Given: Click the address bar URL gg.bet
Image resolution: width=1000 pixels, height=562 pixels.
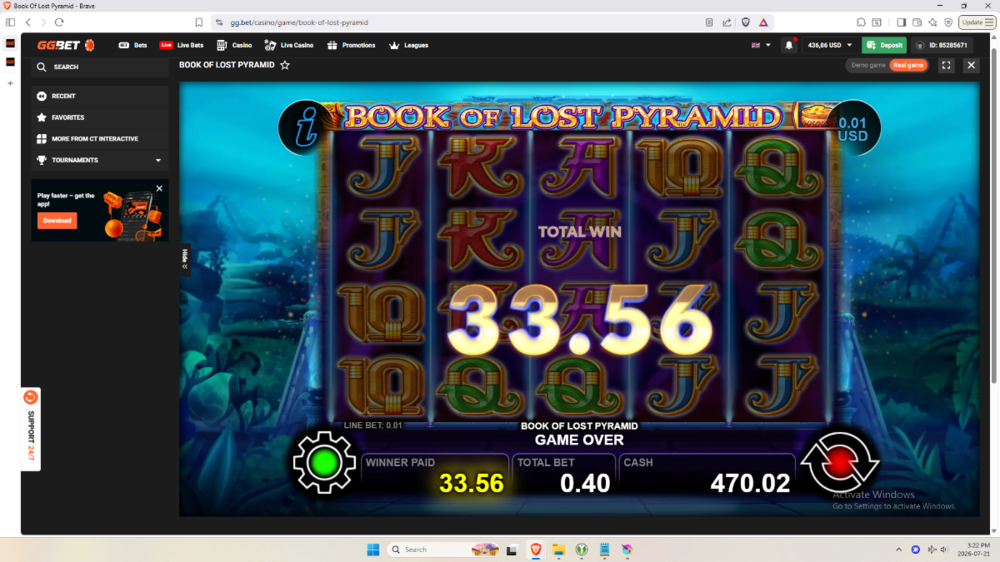Looking at the screenshot, I should pyautogui.click(x=299, y=22).
